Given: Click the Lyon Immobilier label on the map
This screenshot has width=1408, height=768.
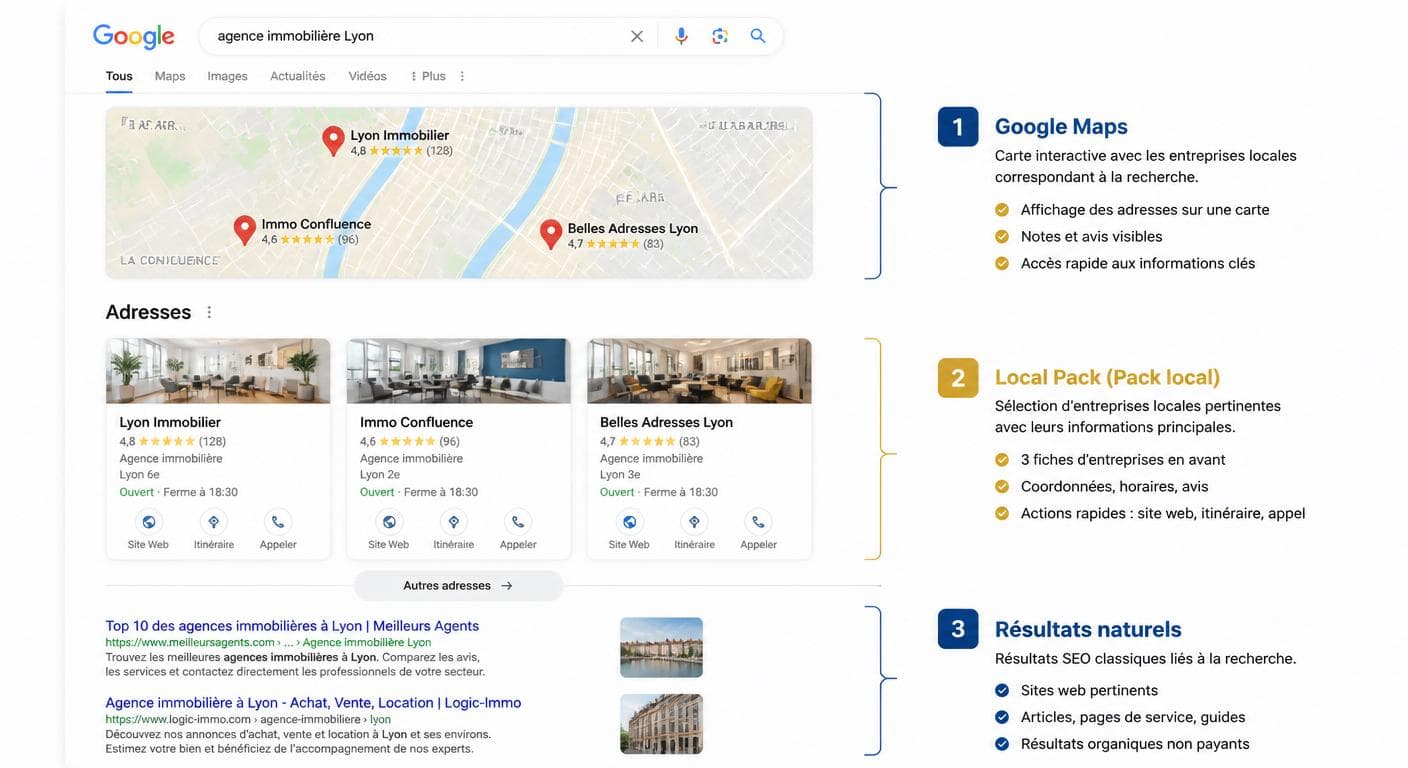Looking at the screenshot, I should (400, 135).
